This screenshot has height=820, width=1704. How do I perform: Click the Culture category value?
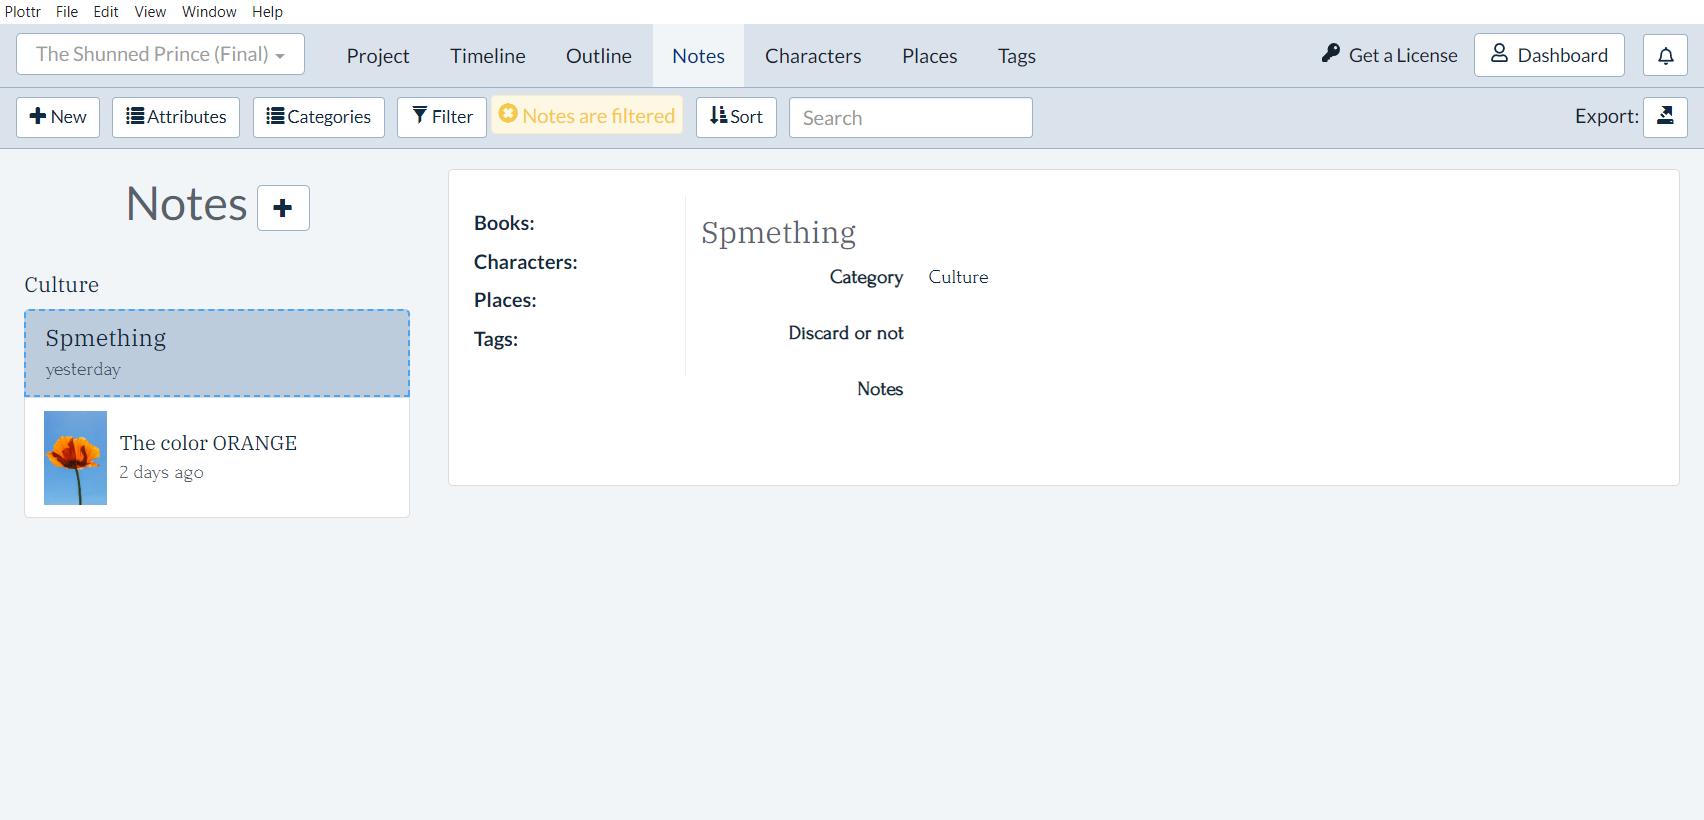point(958,277)
